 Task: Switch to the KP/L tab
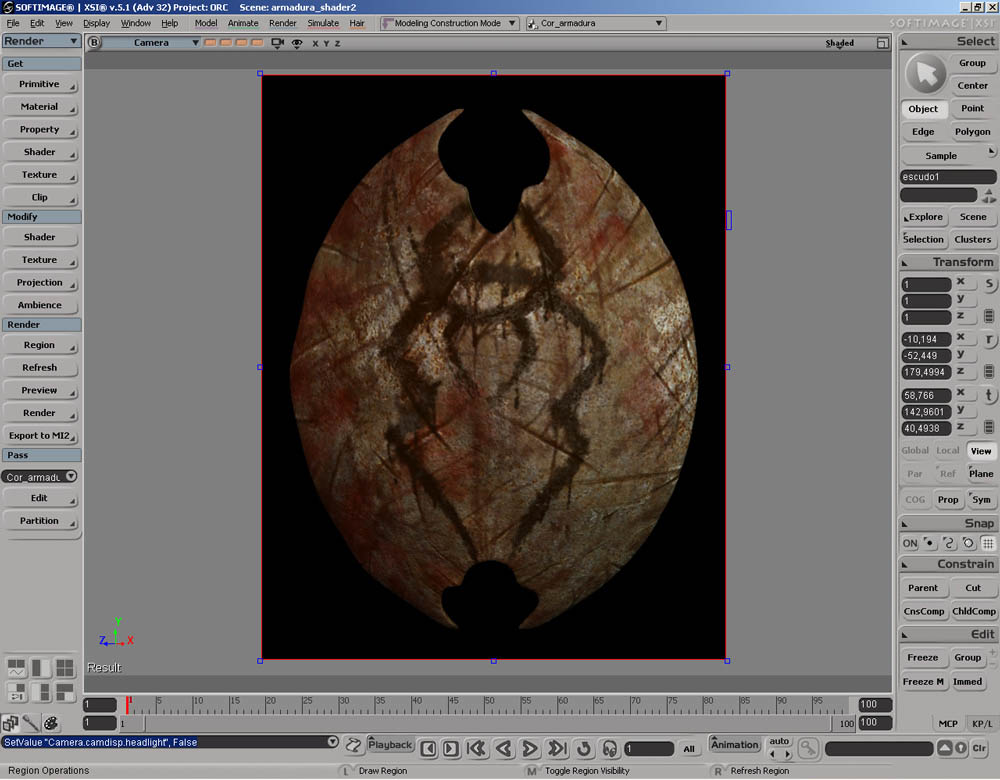982,723
